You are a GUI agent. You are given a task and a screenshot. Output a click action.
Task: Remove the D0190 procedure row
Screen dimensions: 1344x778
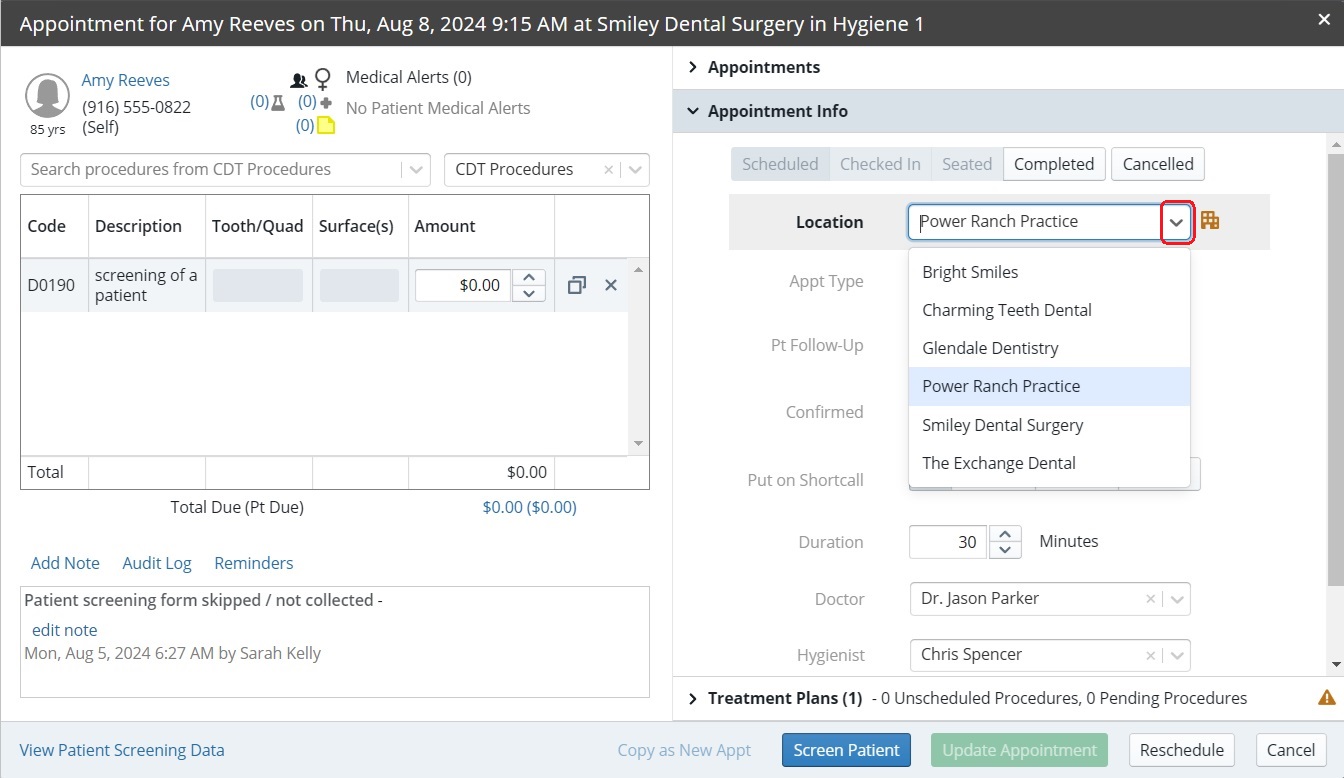click(611, 286)
